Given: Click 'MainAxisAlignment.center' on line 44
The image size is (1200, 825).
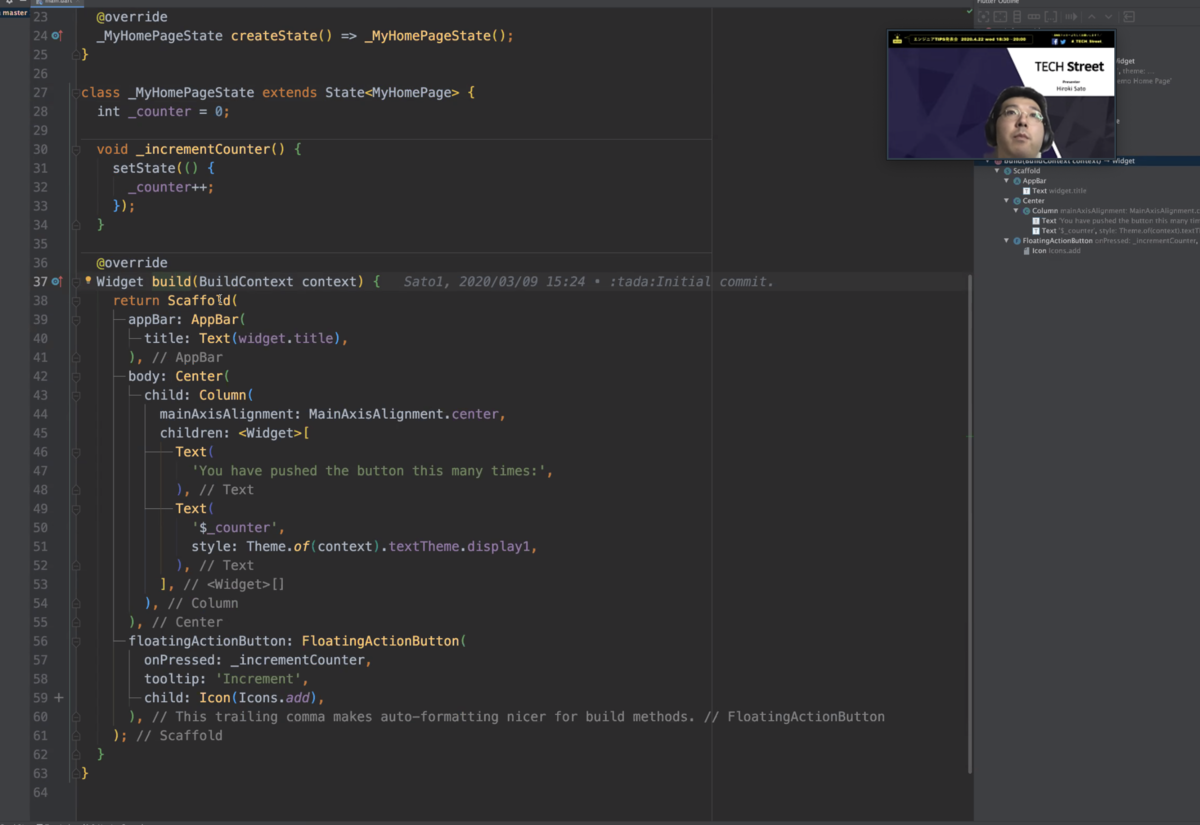Looking at the screenshot, I should point(403,414).
